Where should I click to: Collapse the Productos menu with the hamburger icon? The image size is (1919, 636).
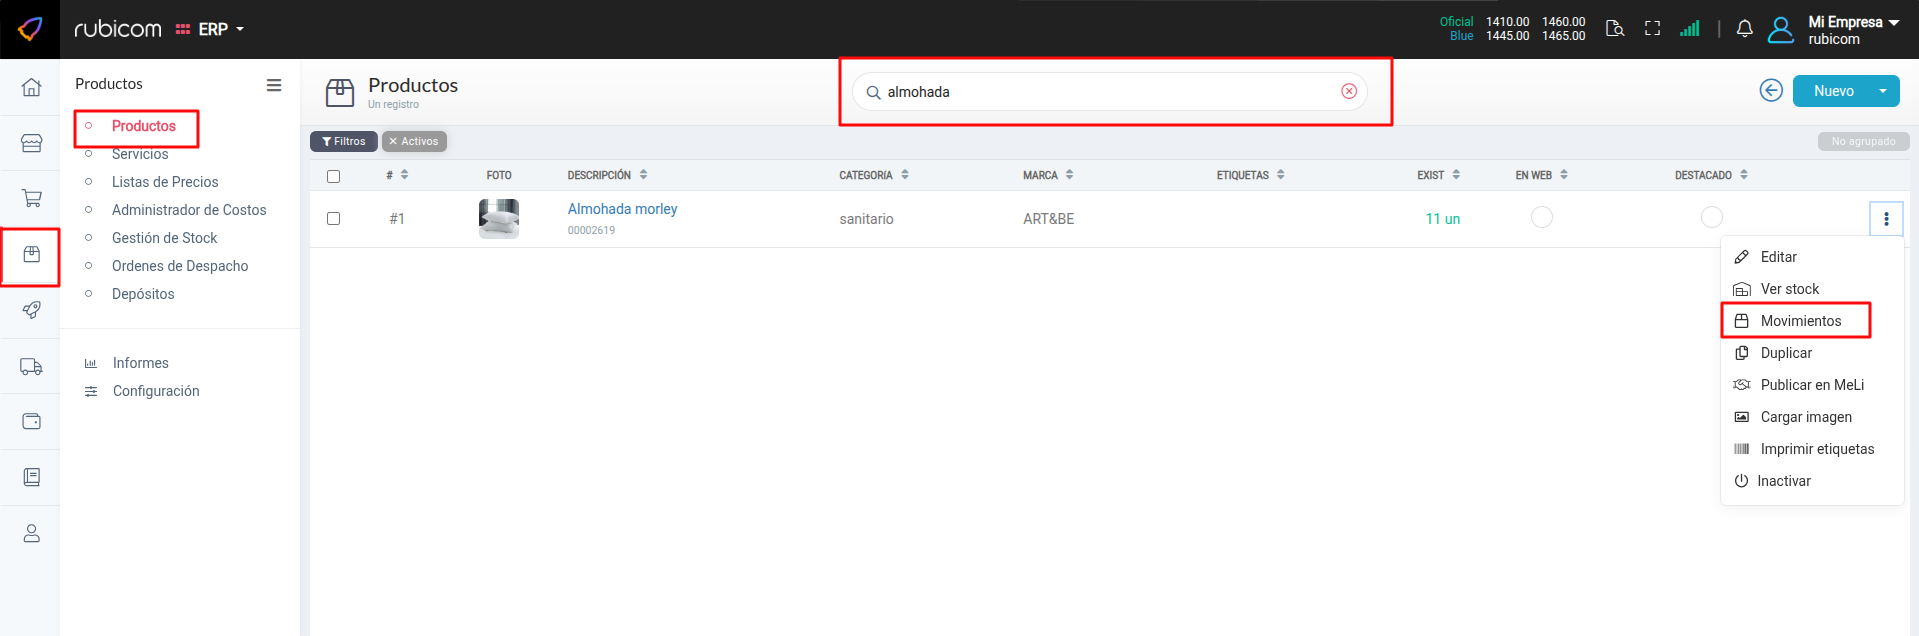(x=273, y=85)
